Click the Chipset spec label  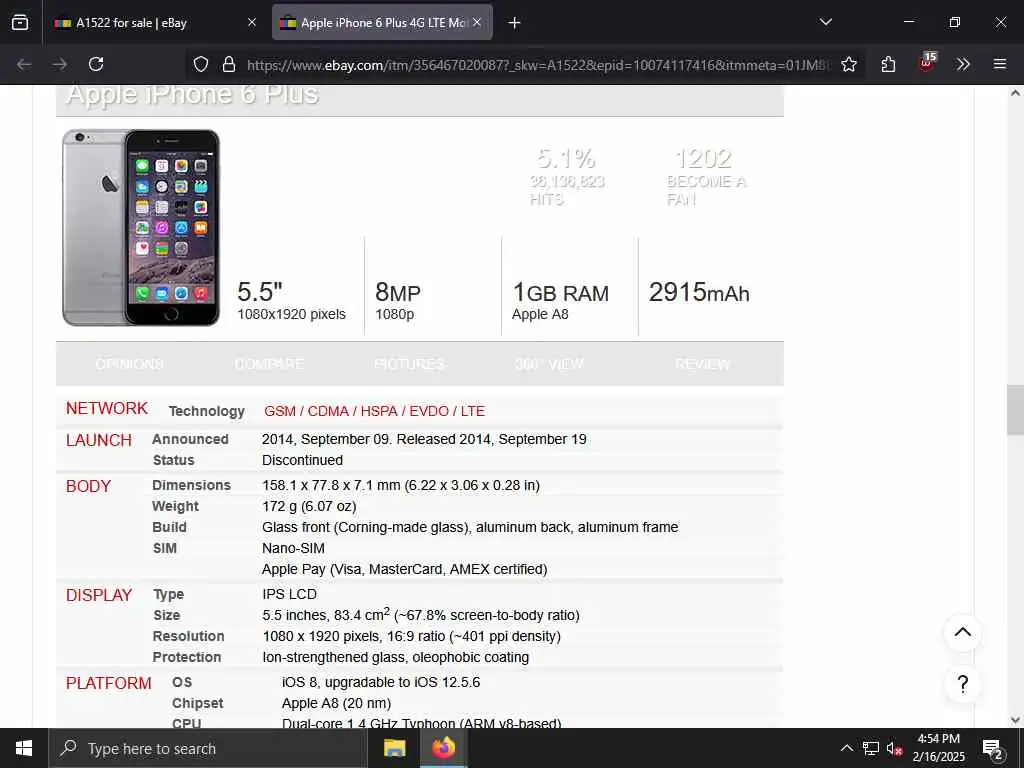click(197, 703)
